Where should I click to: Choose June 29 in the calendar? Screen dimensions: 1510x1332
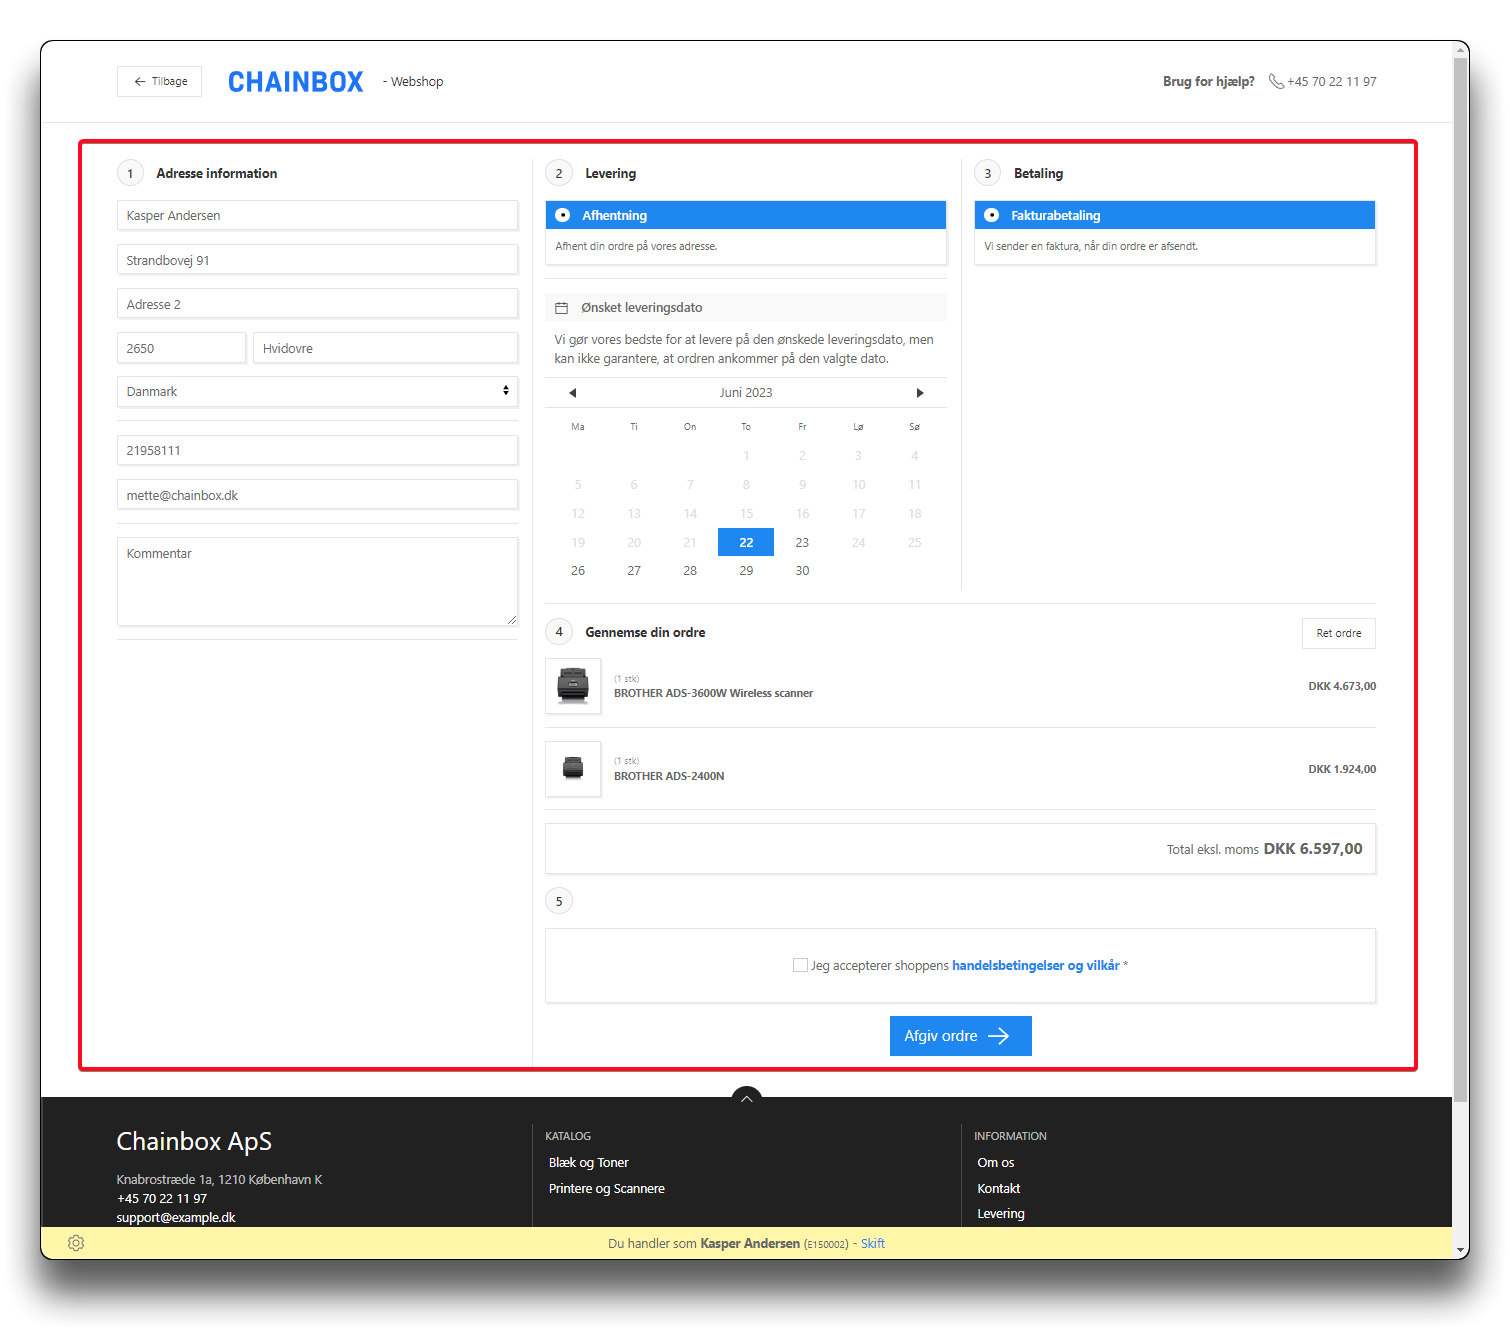(746, 571)
